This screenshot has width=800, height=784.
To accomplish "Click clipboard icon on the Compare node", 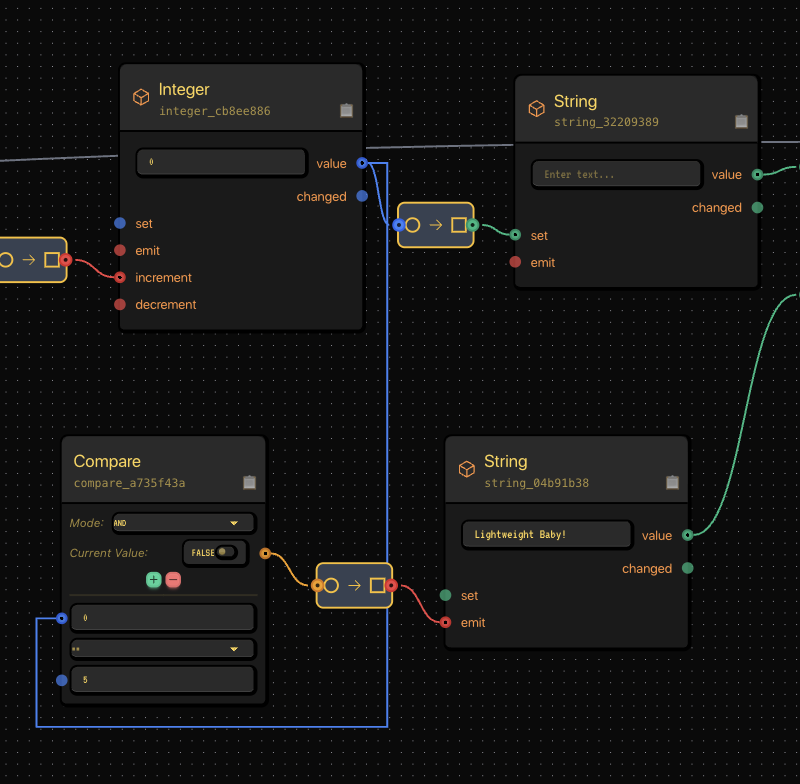I will tap(249, 482).
